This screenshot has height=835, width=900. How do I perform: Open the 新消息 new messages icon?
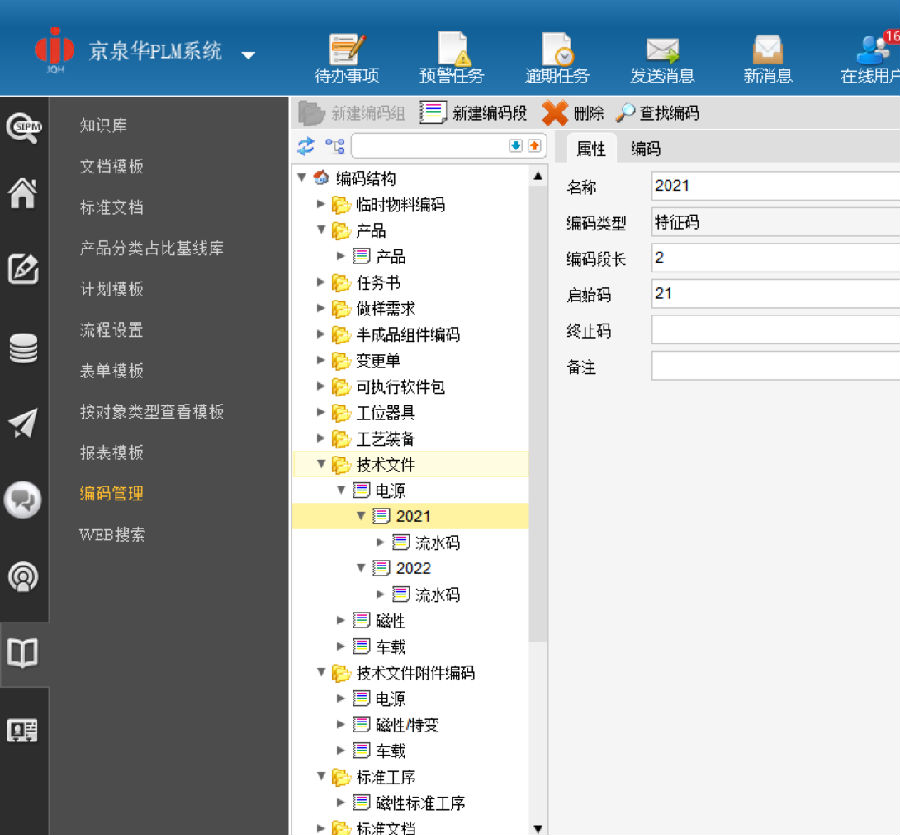[767, 57]
